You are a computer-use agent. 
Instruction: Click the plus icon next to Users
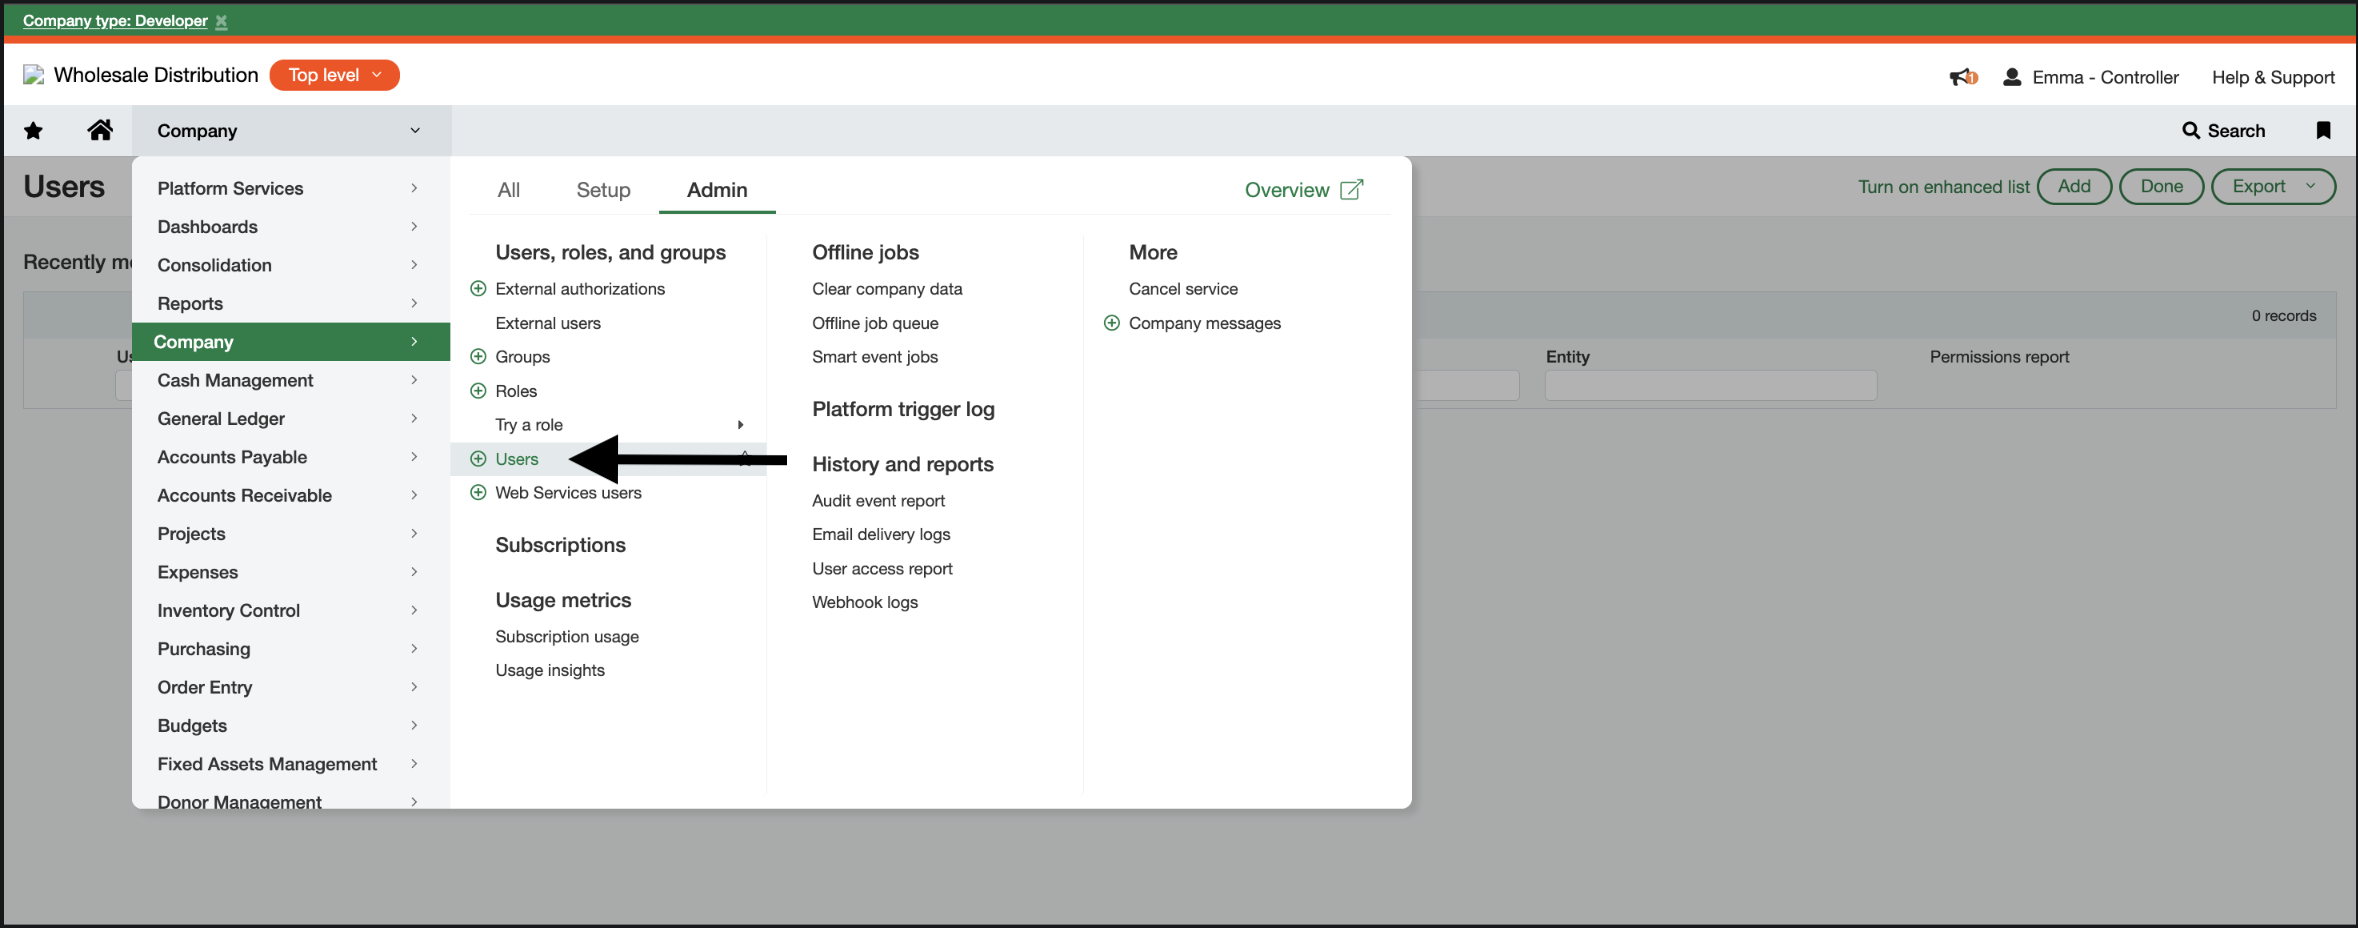pos(478,459)
